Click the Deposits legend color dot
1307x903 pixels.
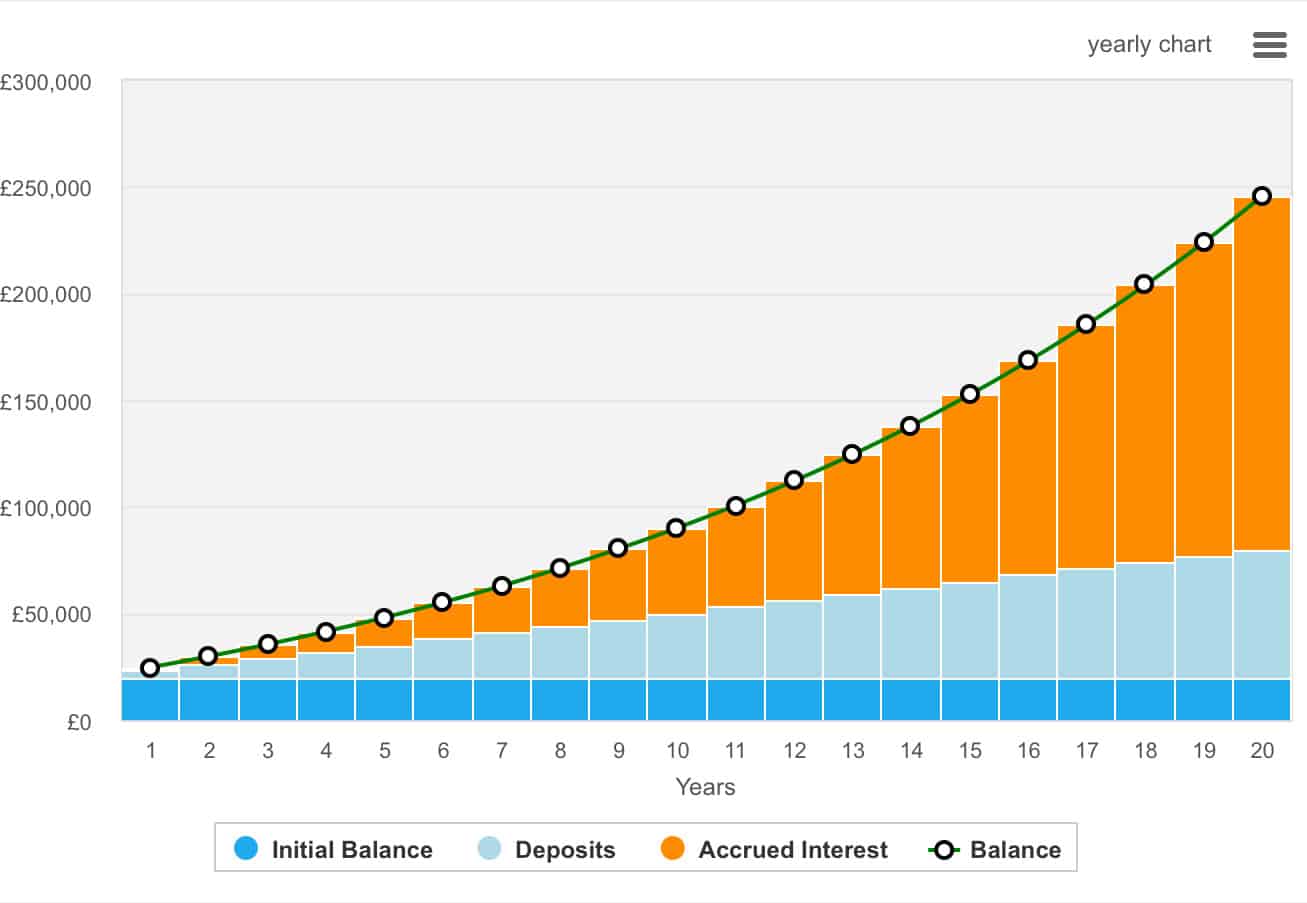click(x=489, y=849)
